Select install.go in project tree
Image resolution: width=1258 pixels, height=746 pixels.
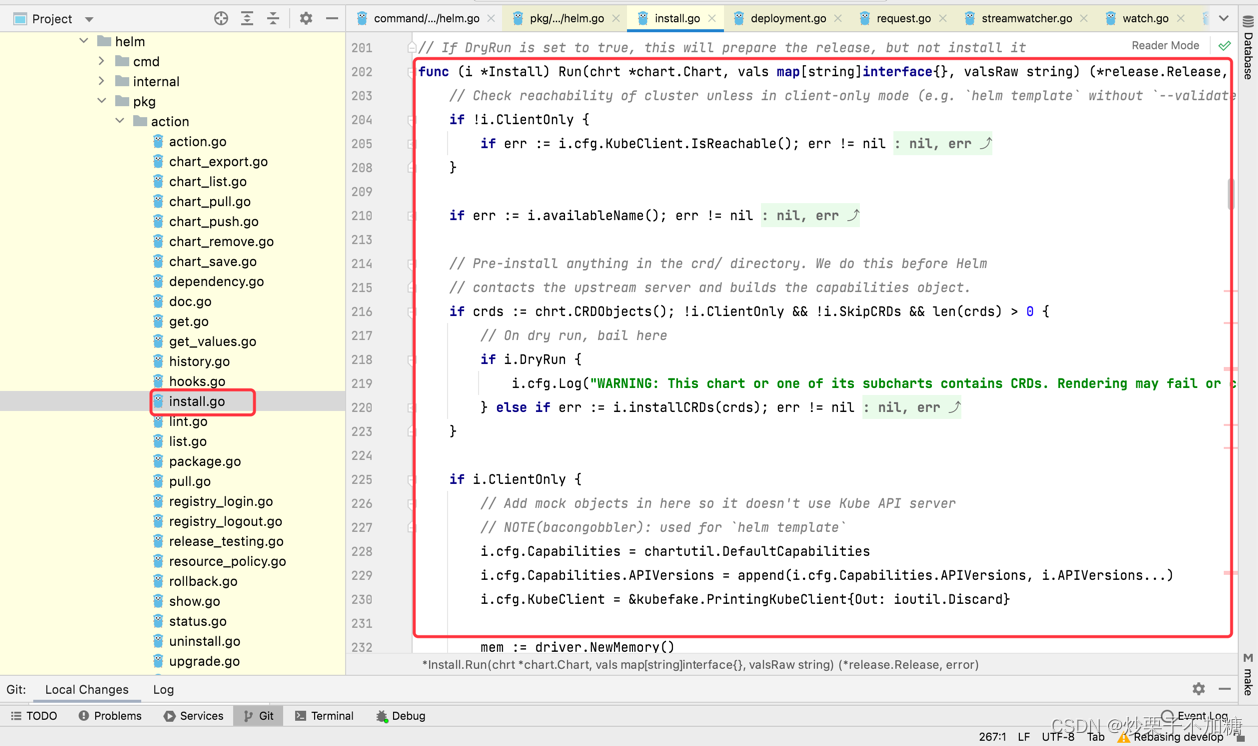pos(197,401)
